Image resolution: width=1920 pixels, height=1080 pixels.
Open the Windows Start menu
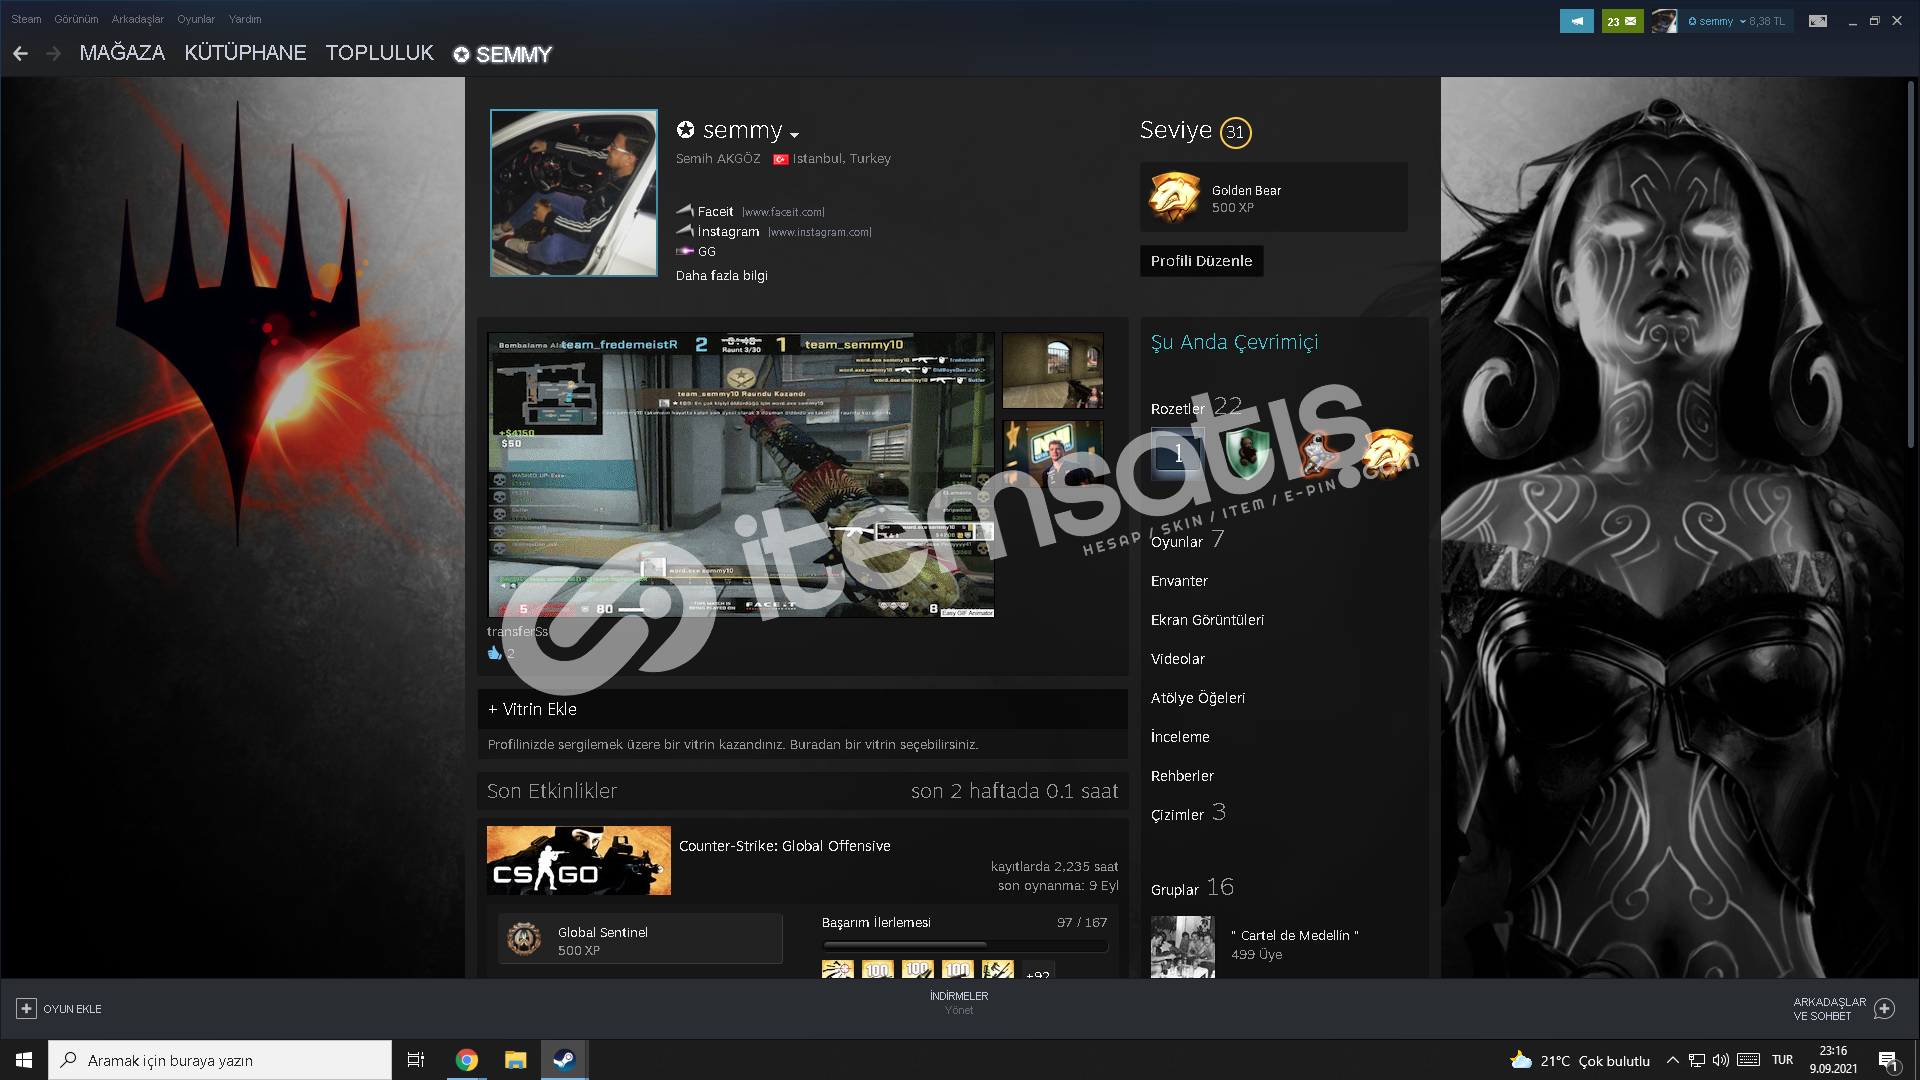pyautogui.click(x=24, y=1060)
